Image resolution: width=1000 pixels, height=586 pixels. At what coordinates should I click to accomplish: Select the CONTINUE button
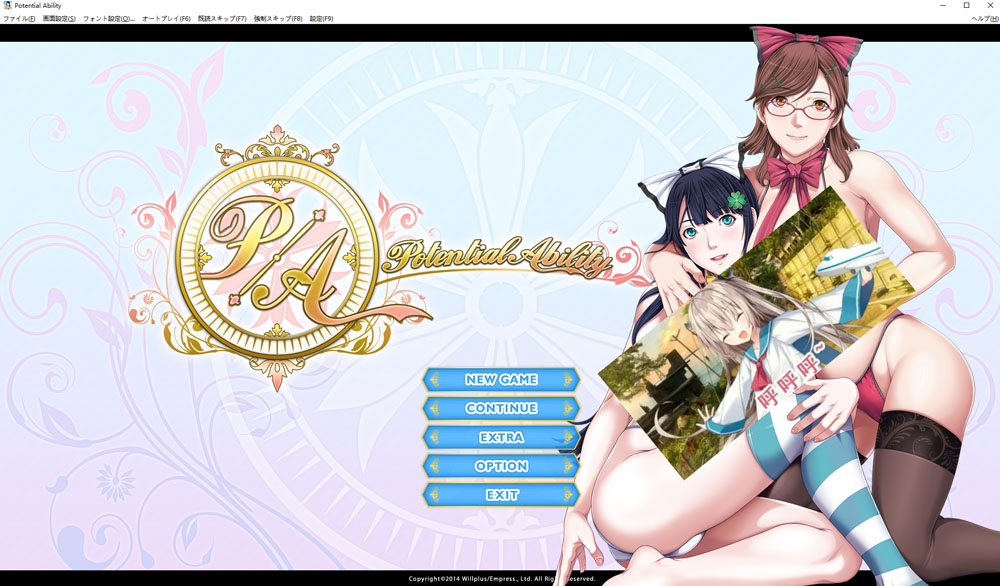501,408
